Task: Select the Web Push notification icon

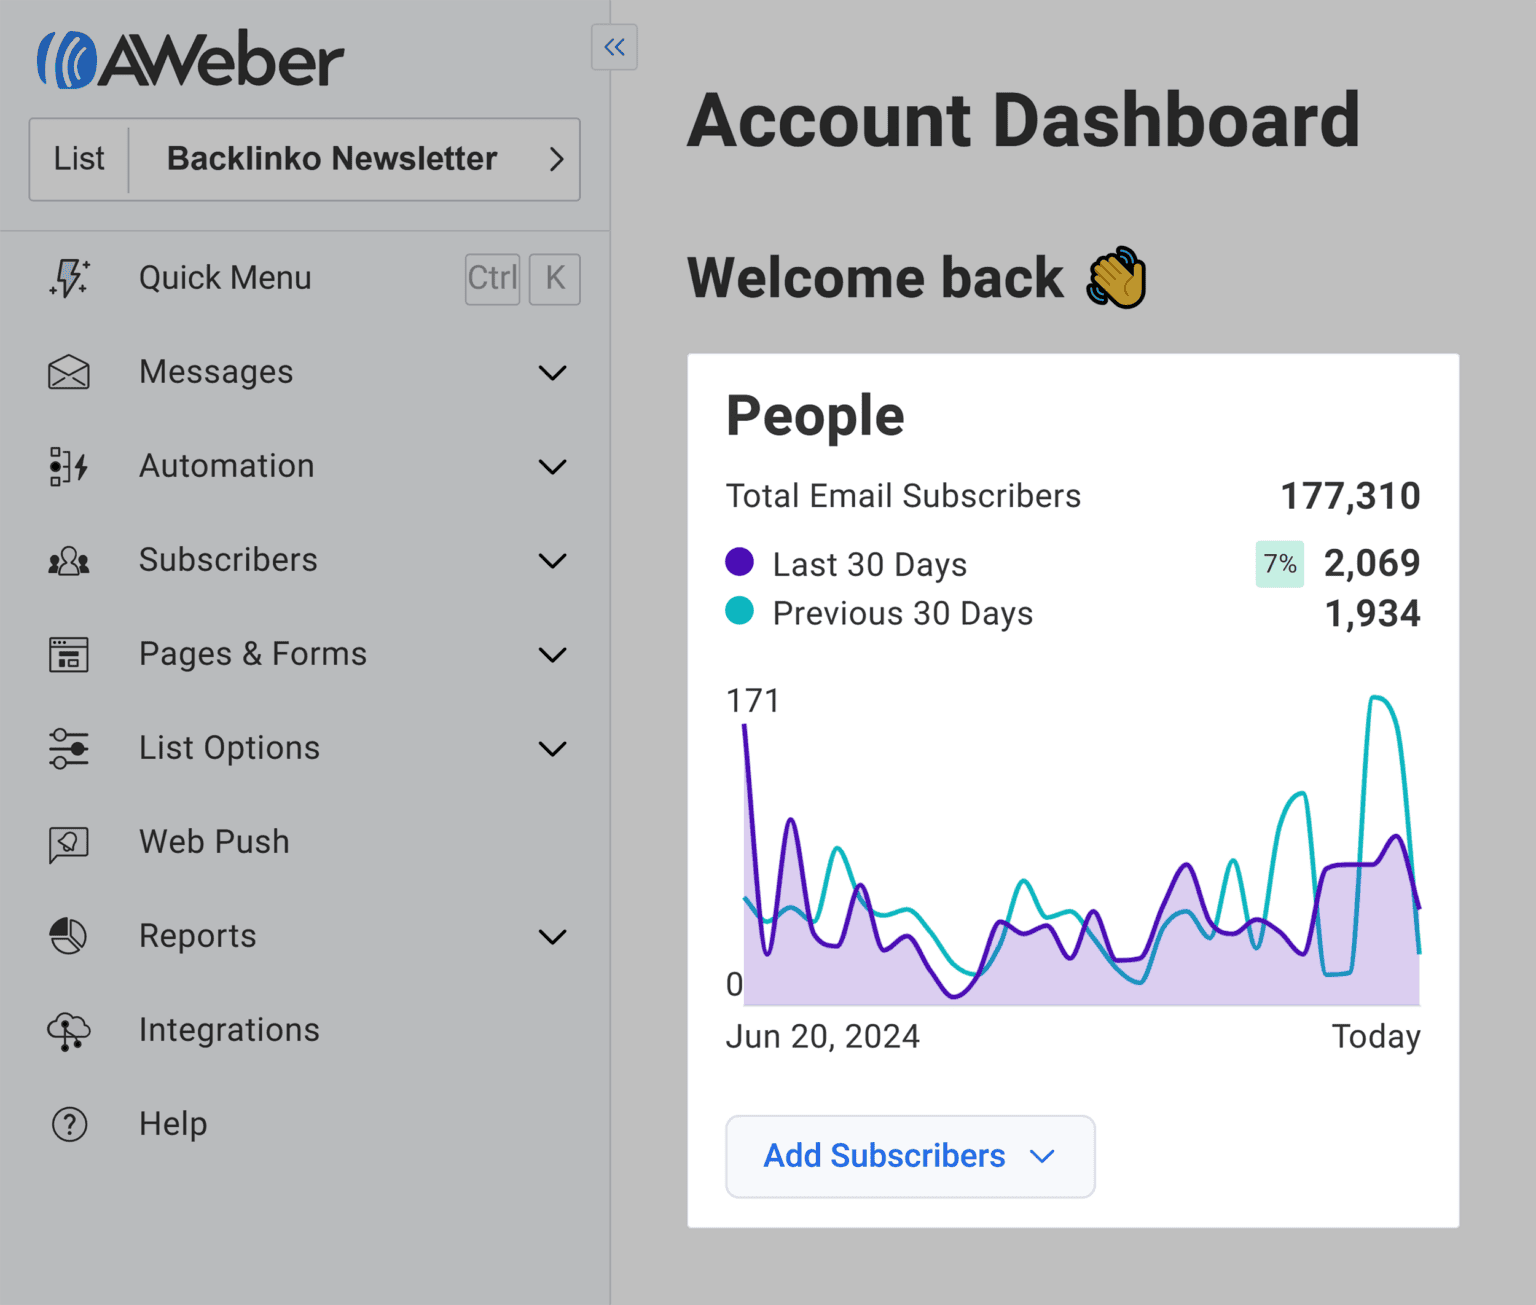Action: coord(68,842)
